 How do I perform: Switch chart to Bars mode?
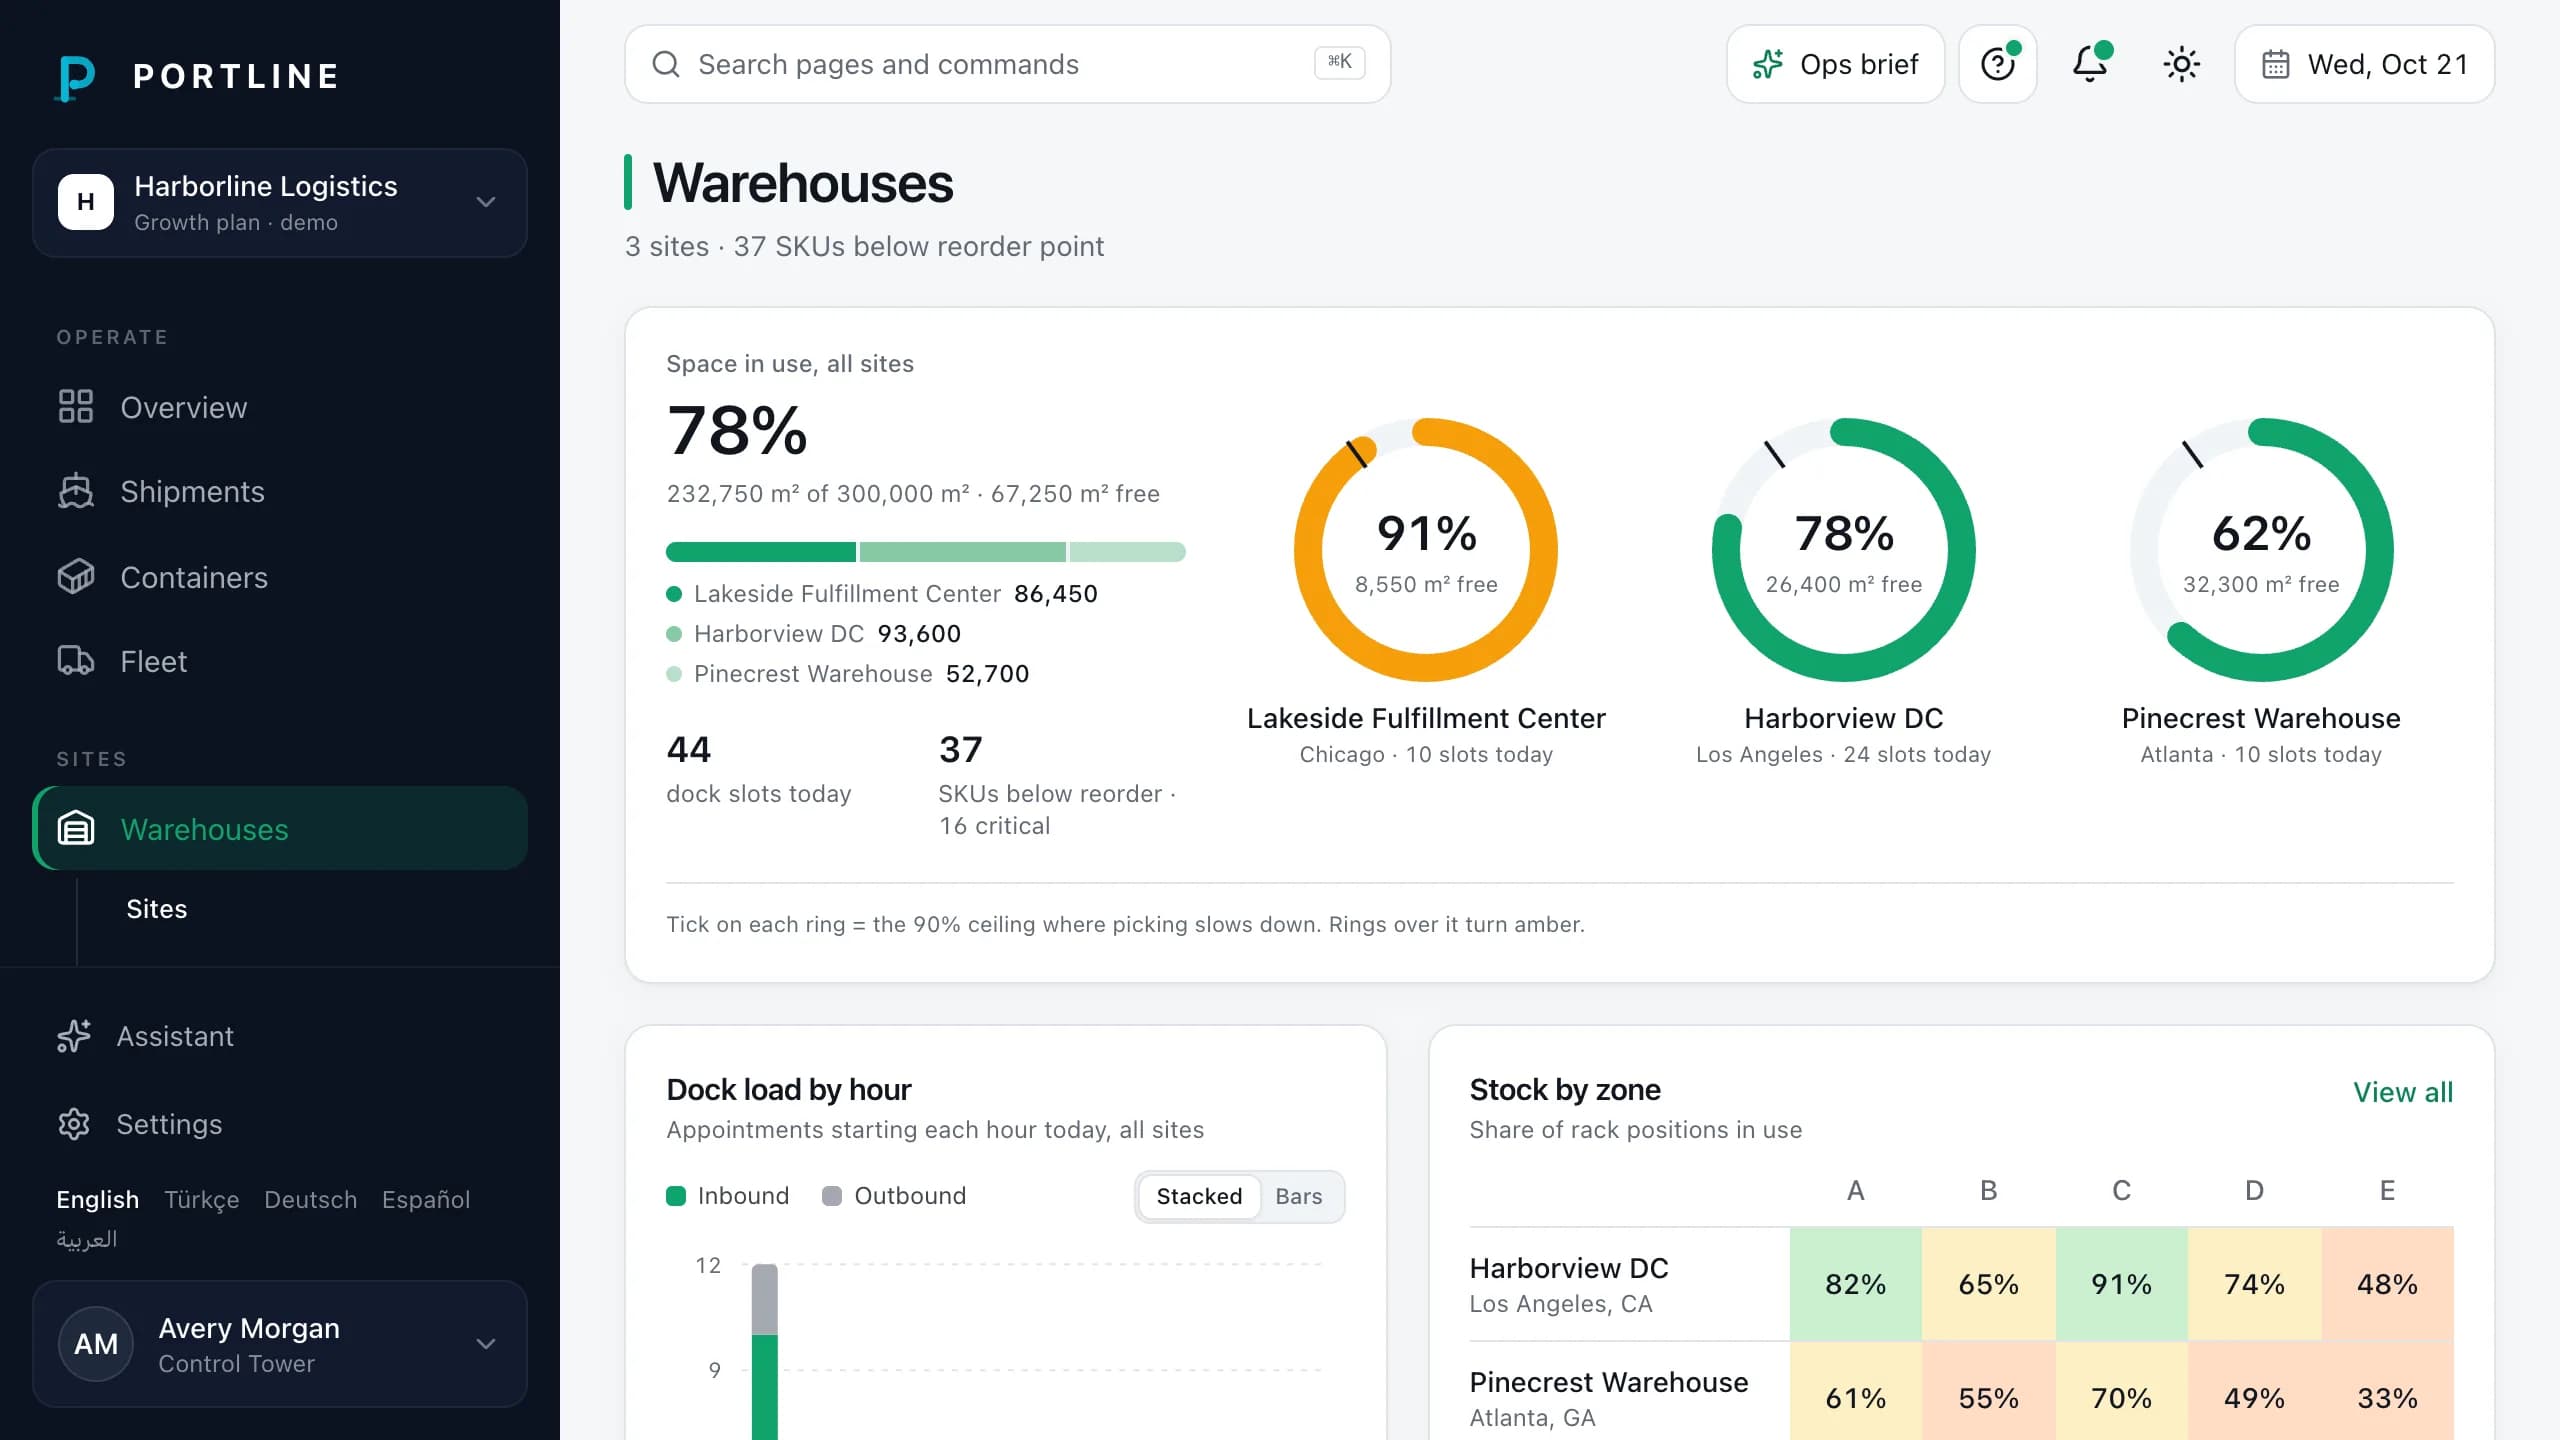[x=1298, y=1196]
